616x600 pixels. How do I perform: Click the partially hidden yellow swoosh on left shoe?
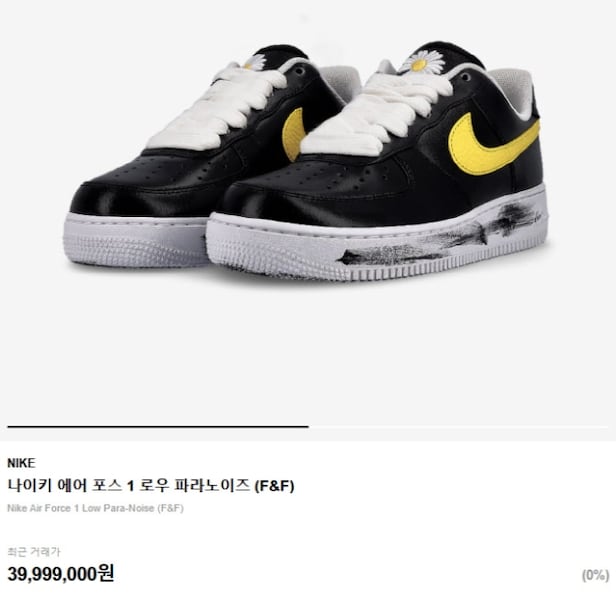pos(294,134)
